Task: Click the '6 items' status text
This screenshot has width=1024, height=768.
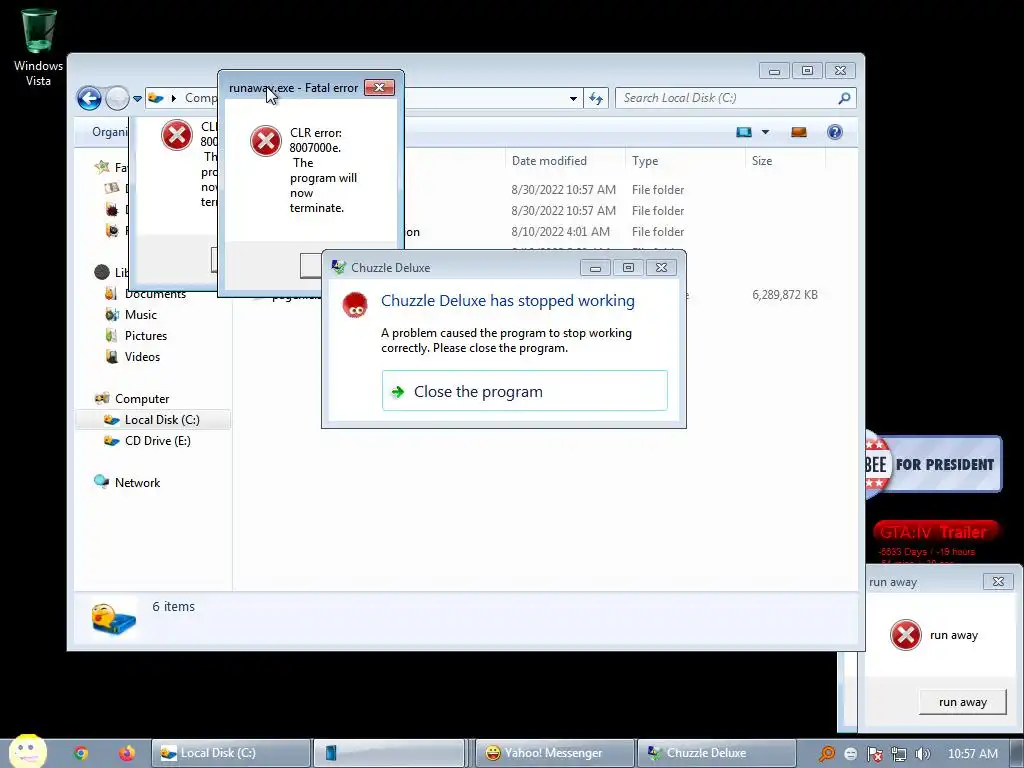Action: tap(173, 607)
